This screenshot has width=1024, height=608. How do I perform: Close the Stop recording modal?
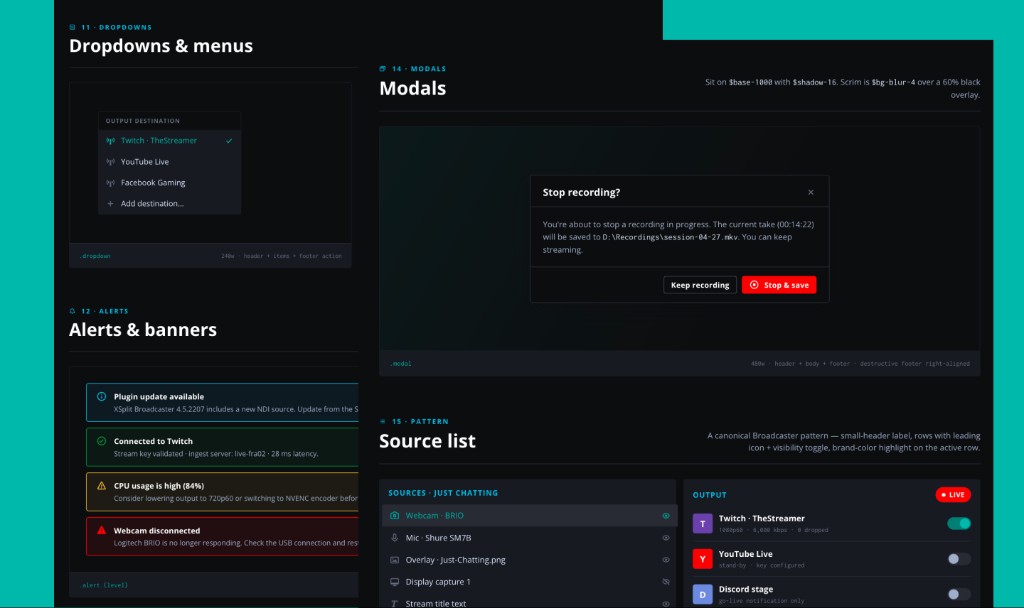click(x=812, y=191)
